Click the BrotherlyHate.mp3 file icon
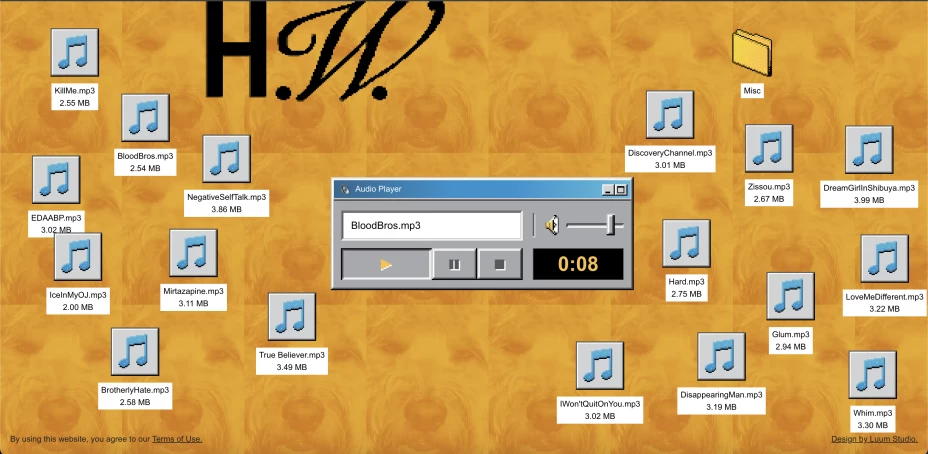928x454 pixels. pyautogui.click(x=135, y=352)
